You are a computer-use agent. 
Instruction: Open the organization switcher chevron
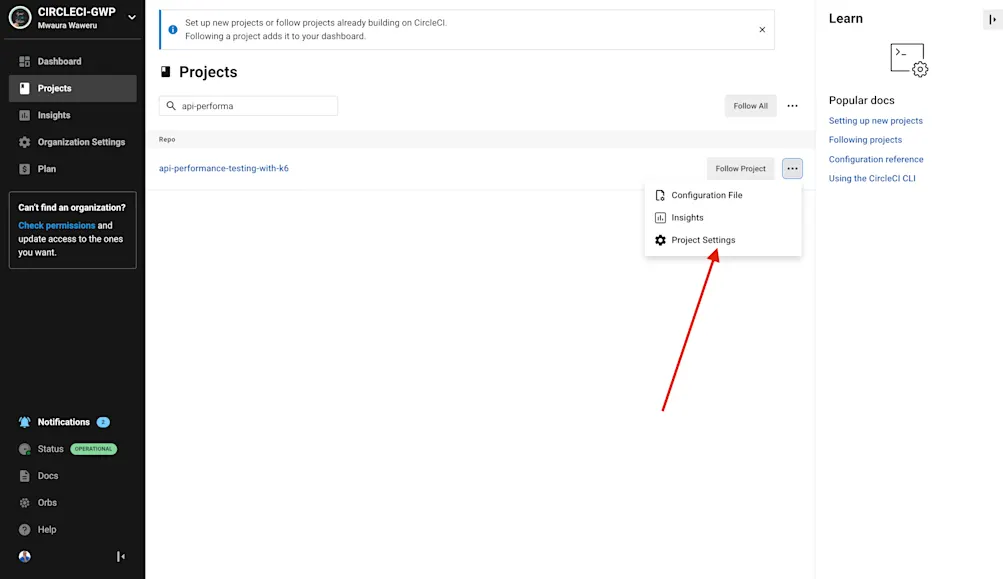[132, 17]
